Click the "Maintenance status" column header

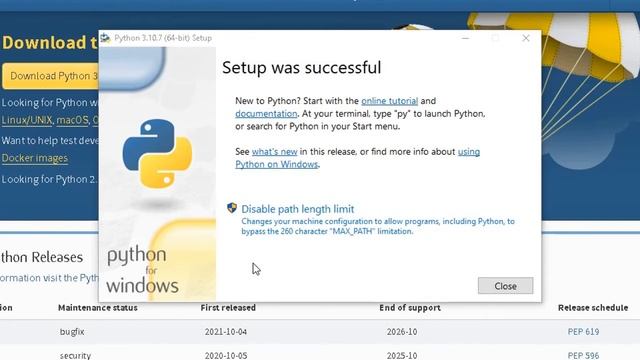pos(98,308)
